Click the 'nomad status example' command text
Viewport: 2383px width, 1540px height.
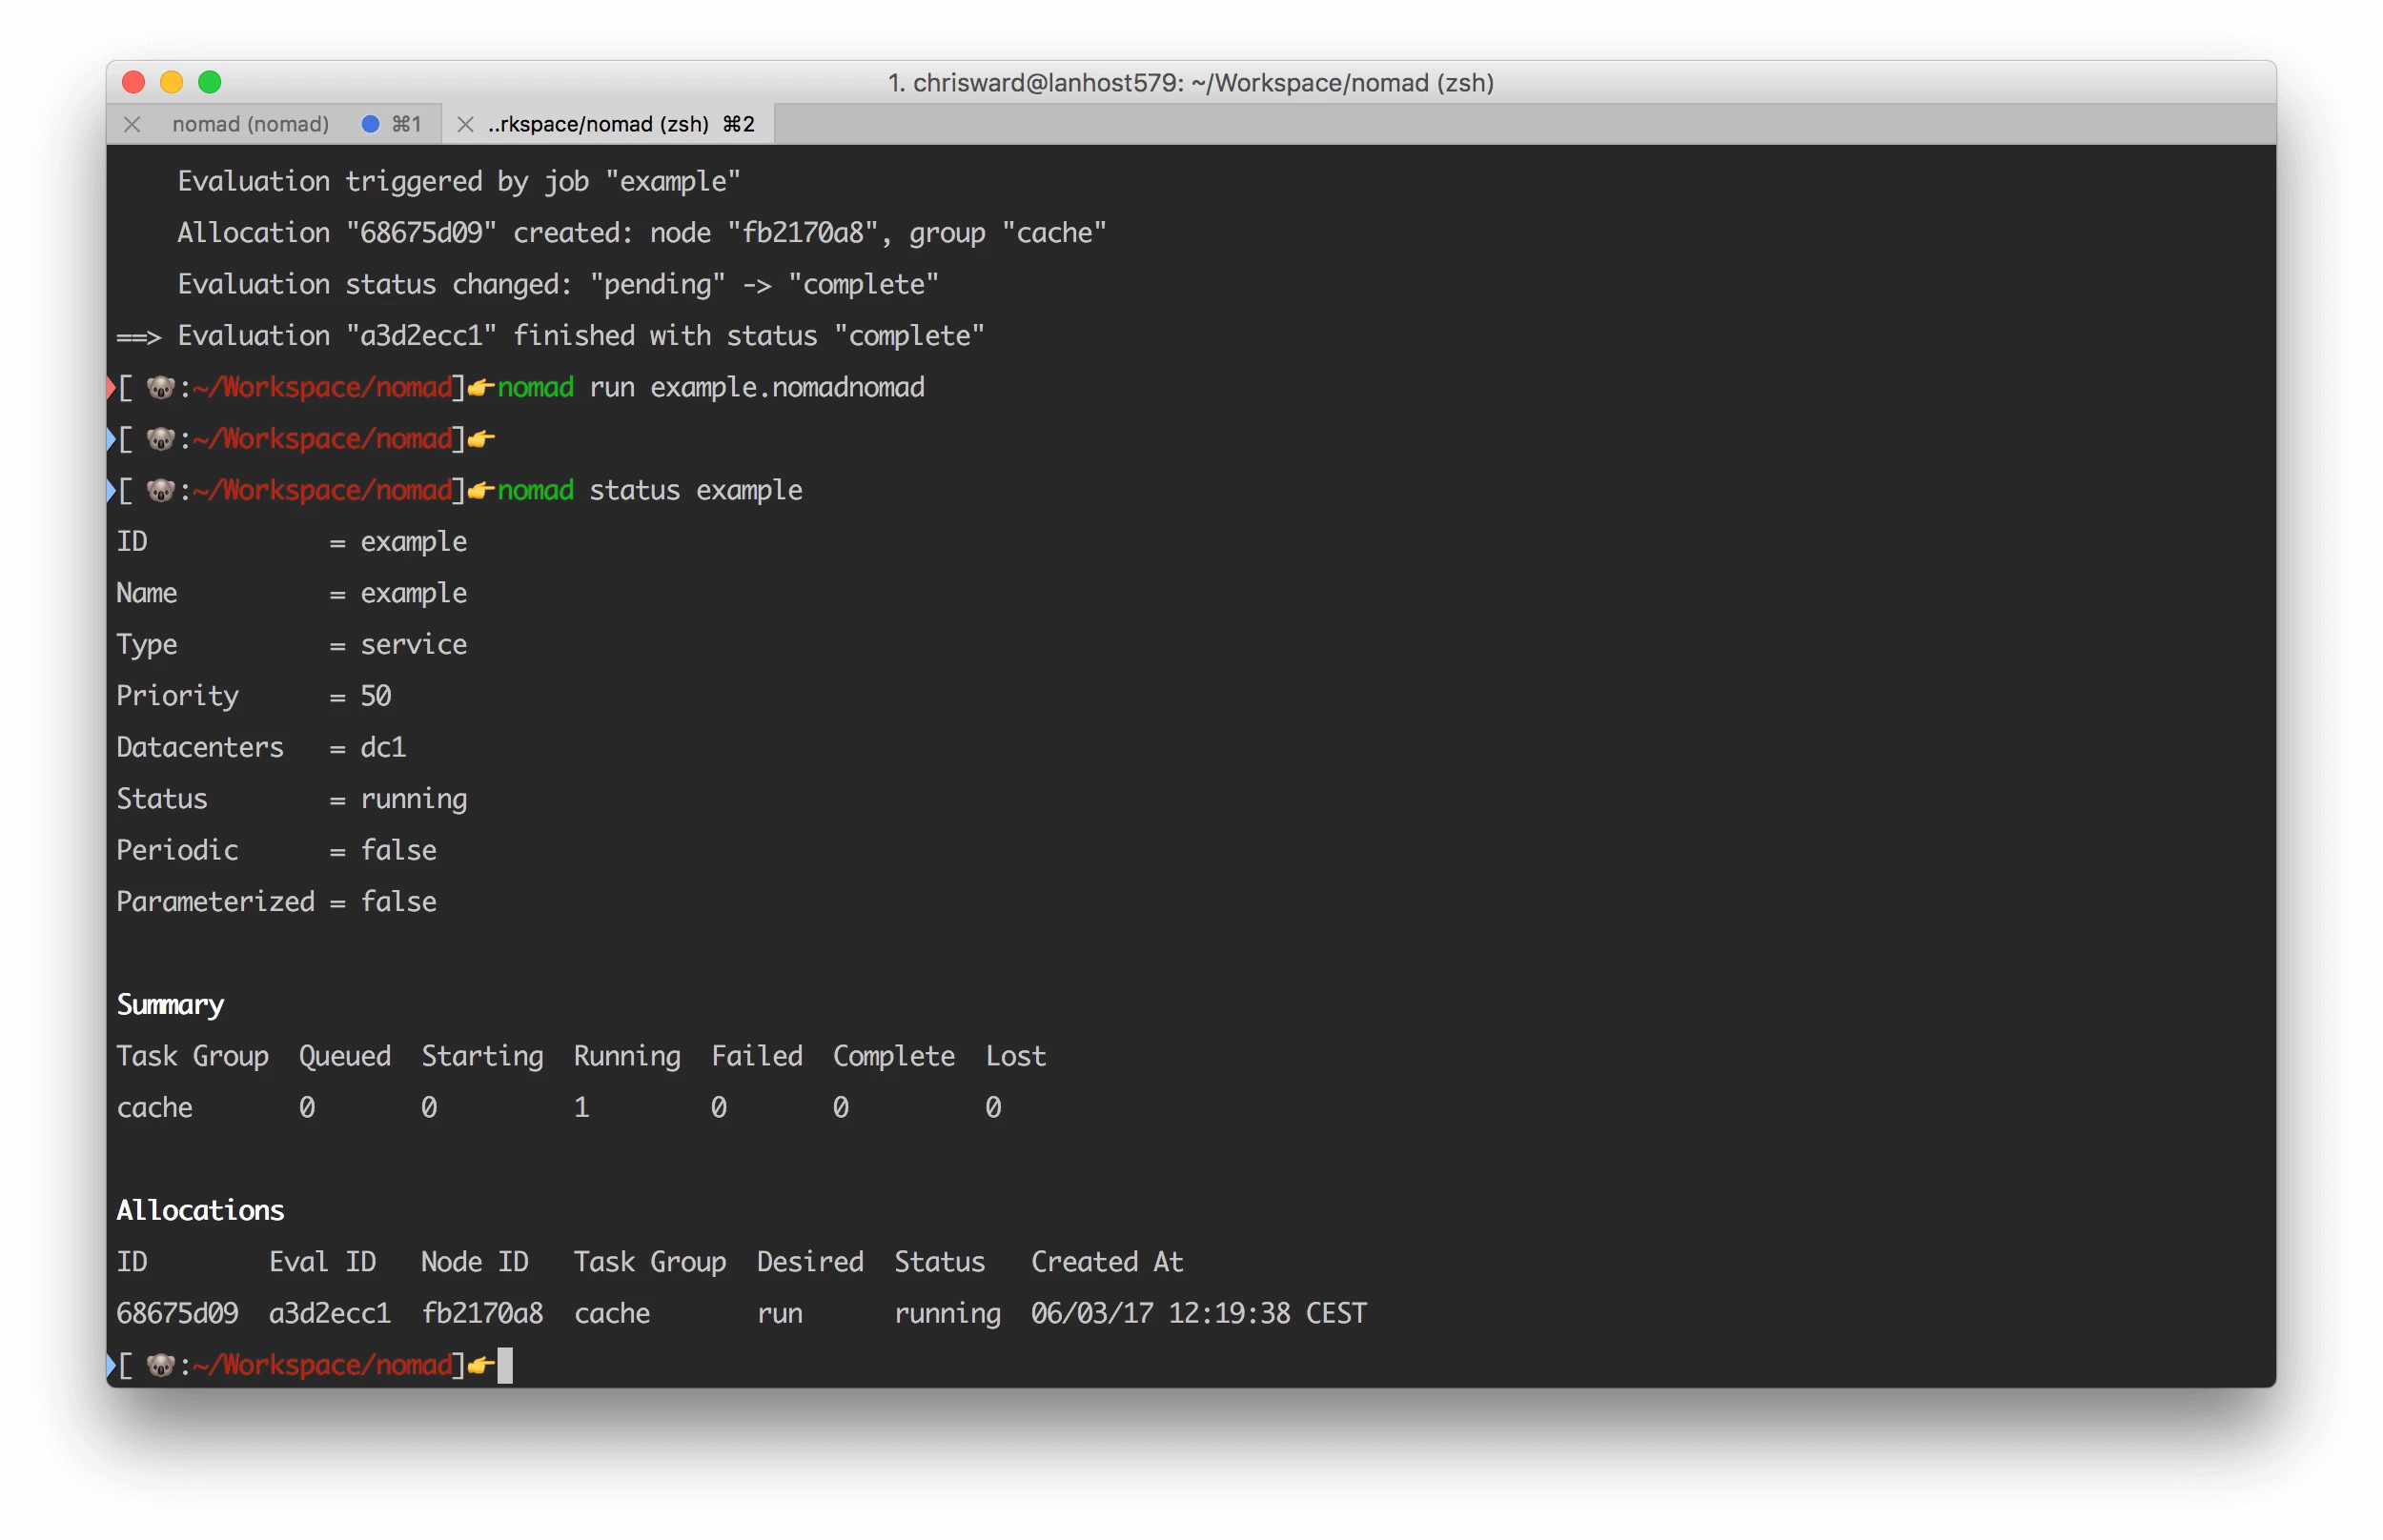click(x=650, y=490)
